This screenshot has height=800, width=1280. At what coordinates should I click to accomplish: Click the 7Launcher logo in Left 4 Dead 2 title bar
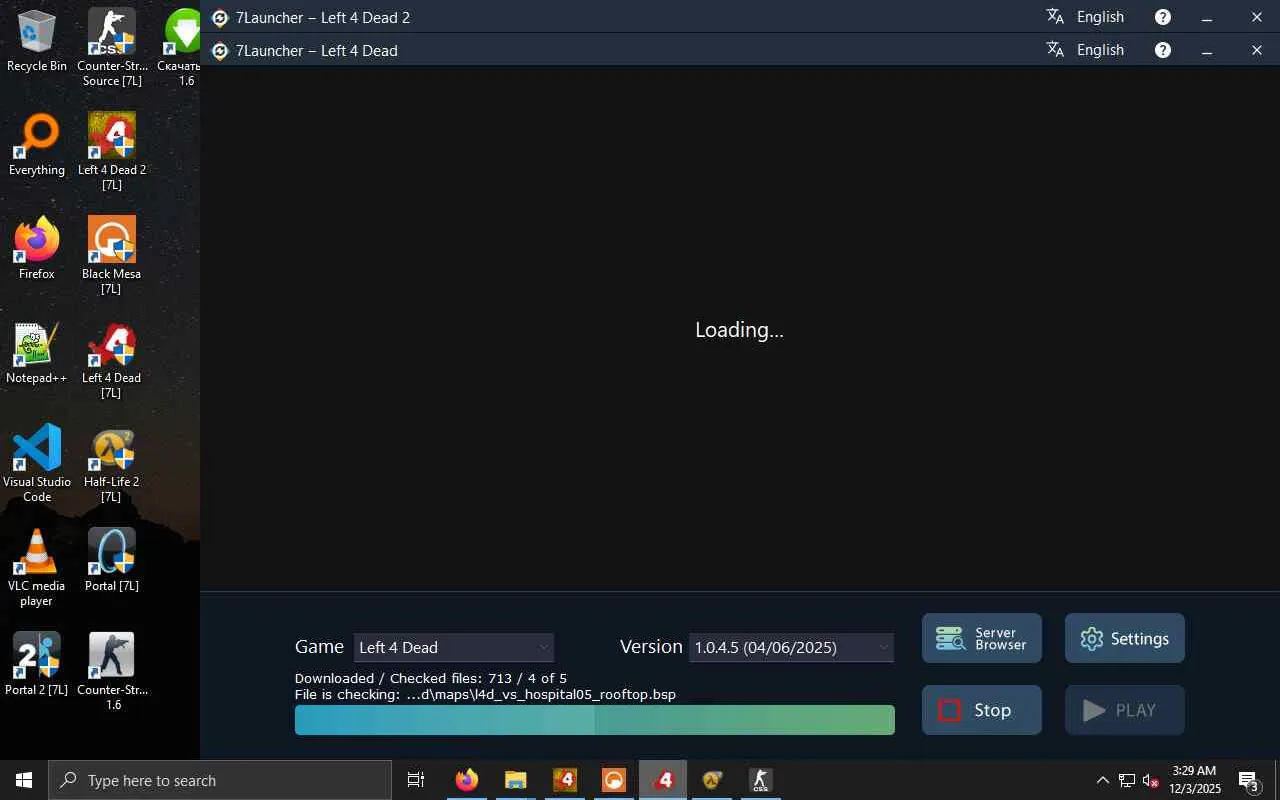220,18
